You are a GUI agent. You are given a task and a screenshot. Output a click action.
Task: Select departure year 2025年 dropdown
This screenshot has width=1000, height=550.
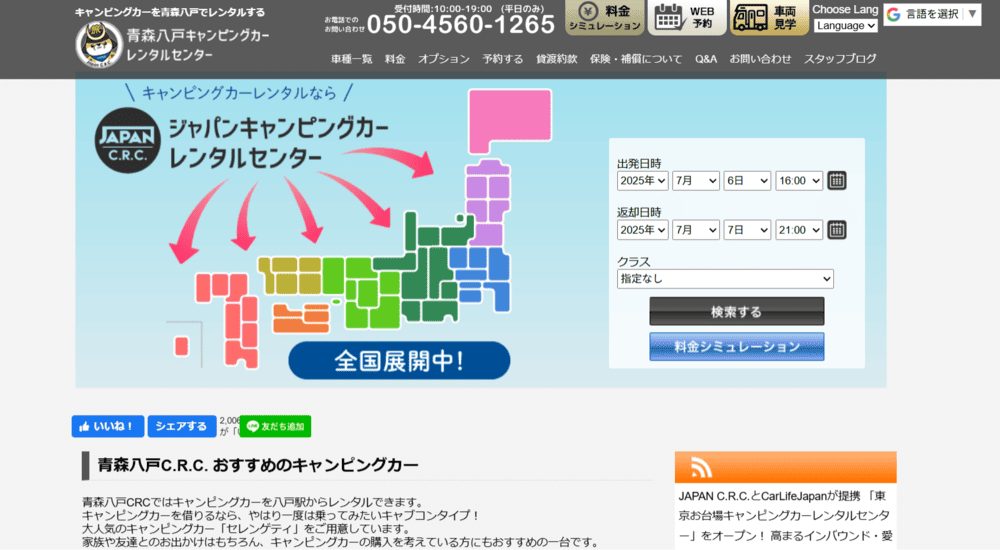tap(642, 181)
